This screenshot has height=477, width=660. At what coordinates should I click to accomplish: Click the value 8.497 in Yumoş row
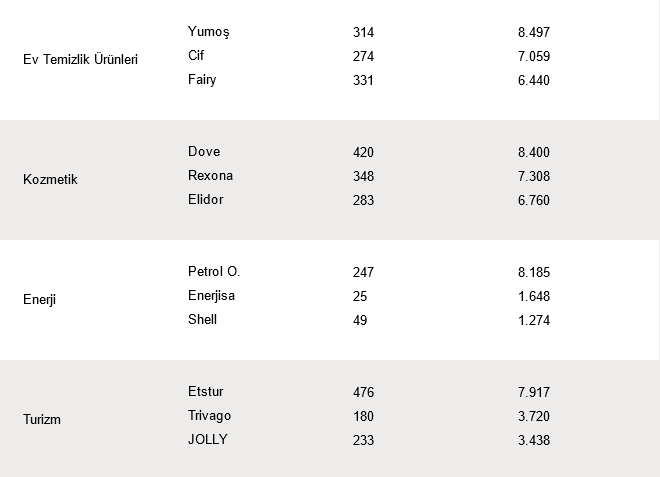click(534, 33)
